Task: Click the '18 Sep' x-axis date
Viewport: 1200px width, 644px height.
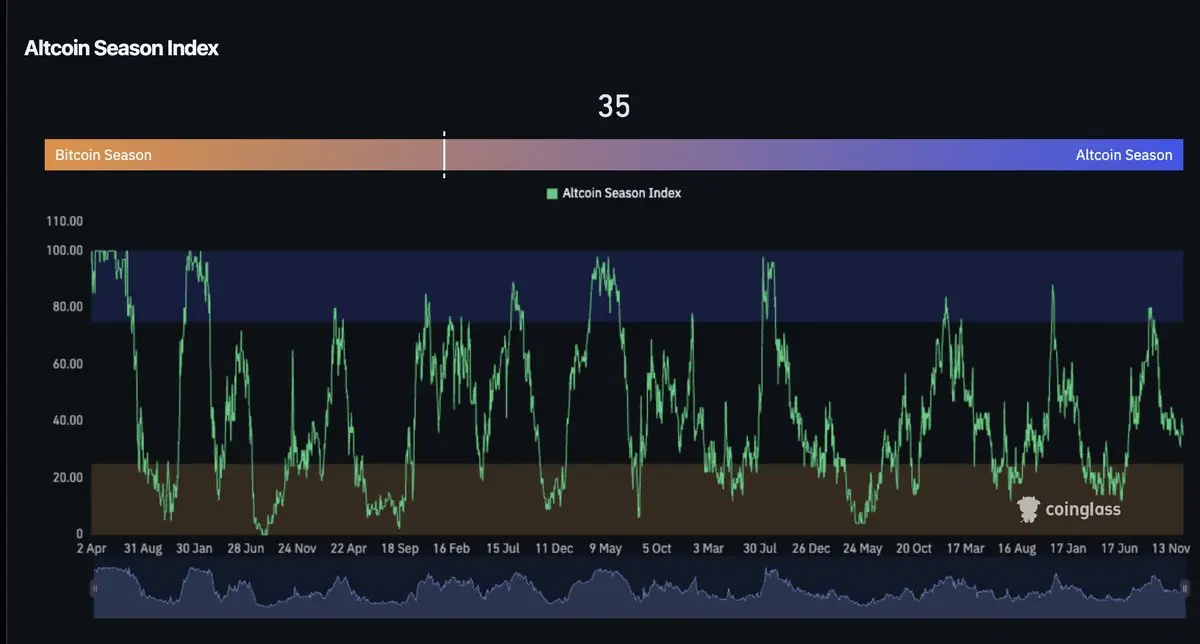Action: 399,549
